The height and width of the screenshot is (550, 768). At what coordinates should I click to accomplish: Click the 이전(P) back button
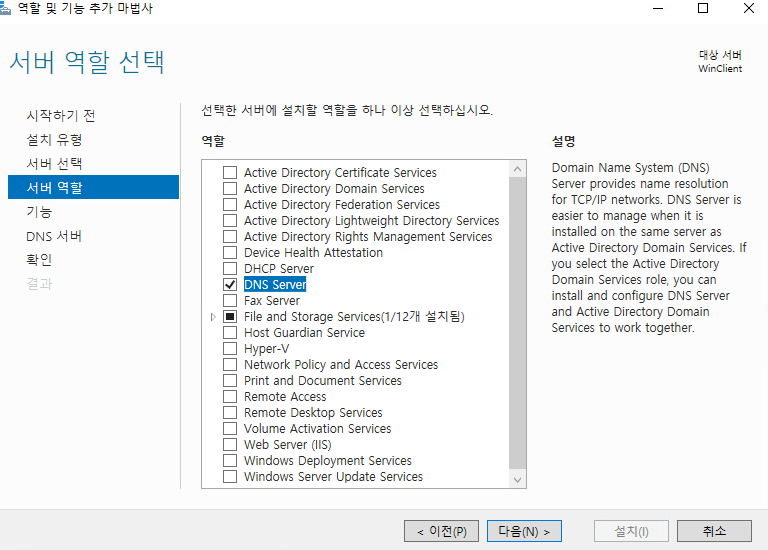click(x=441, y=531)
